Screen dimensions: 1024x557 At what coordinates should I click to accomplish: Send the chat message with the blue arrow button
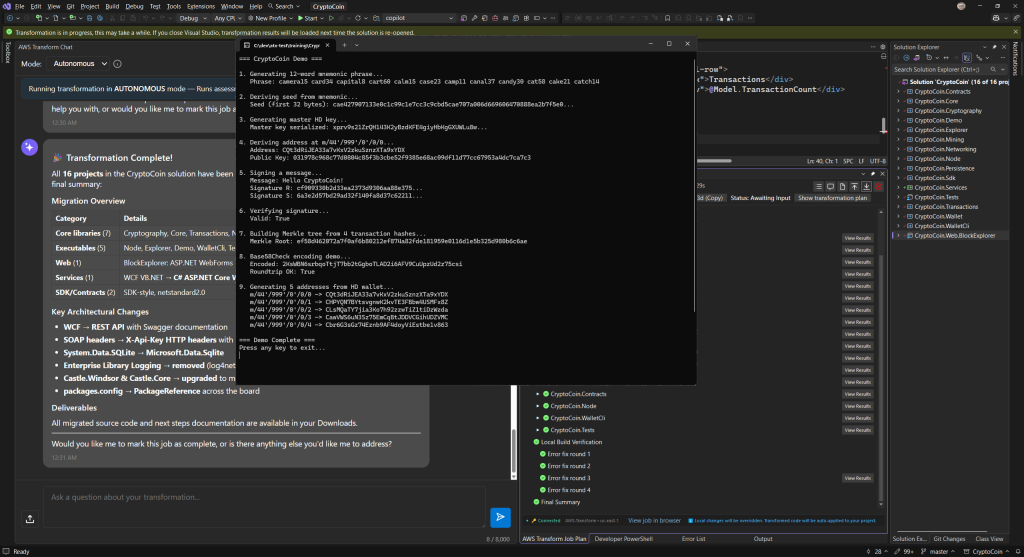pos(500,517)
